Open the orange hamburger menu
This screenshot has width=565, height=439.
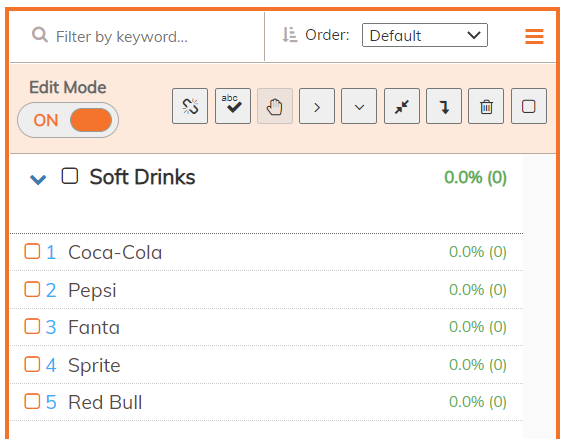534,36
